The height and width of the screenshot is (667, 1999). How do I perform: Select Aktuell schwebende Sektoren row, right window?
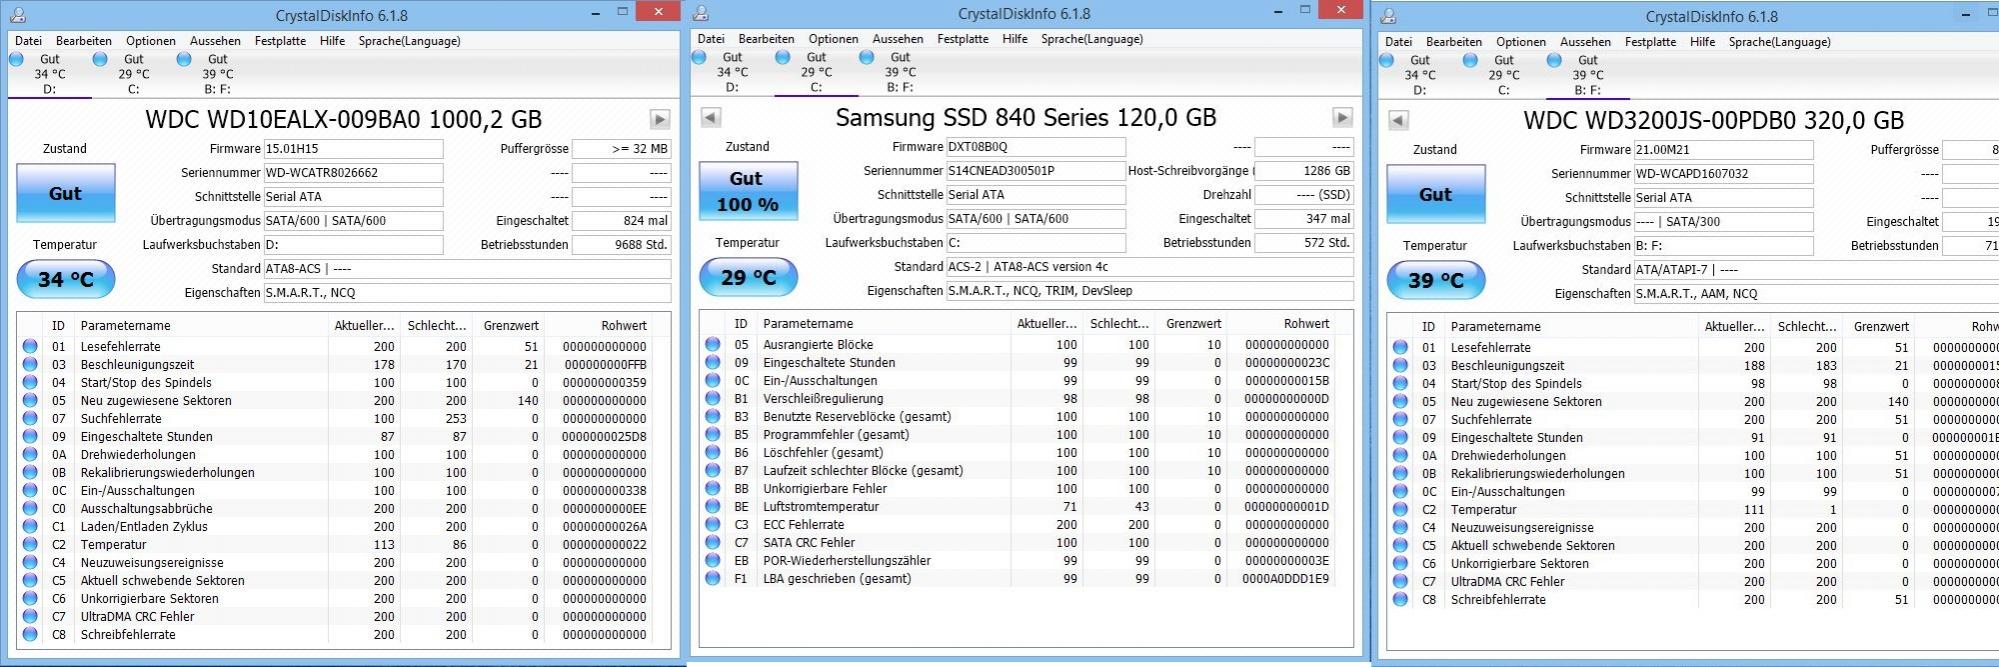(x=1694, y=546)
